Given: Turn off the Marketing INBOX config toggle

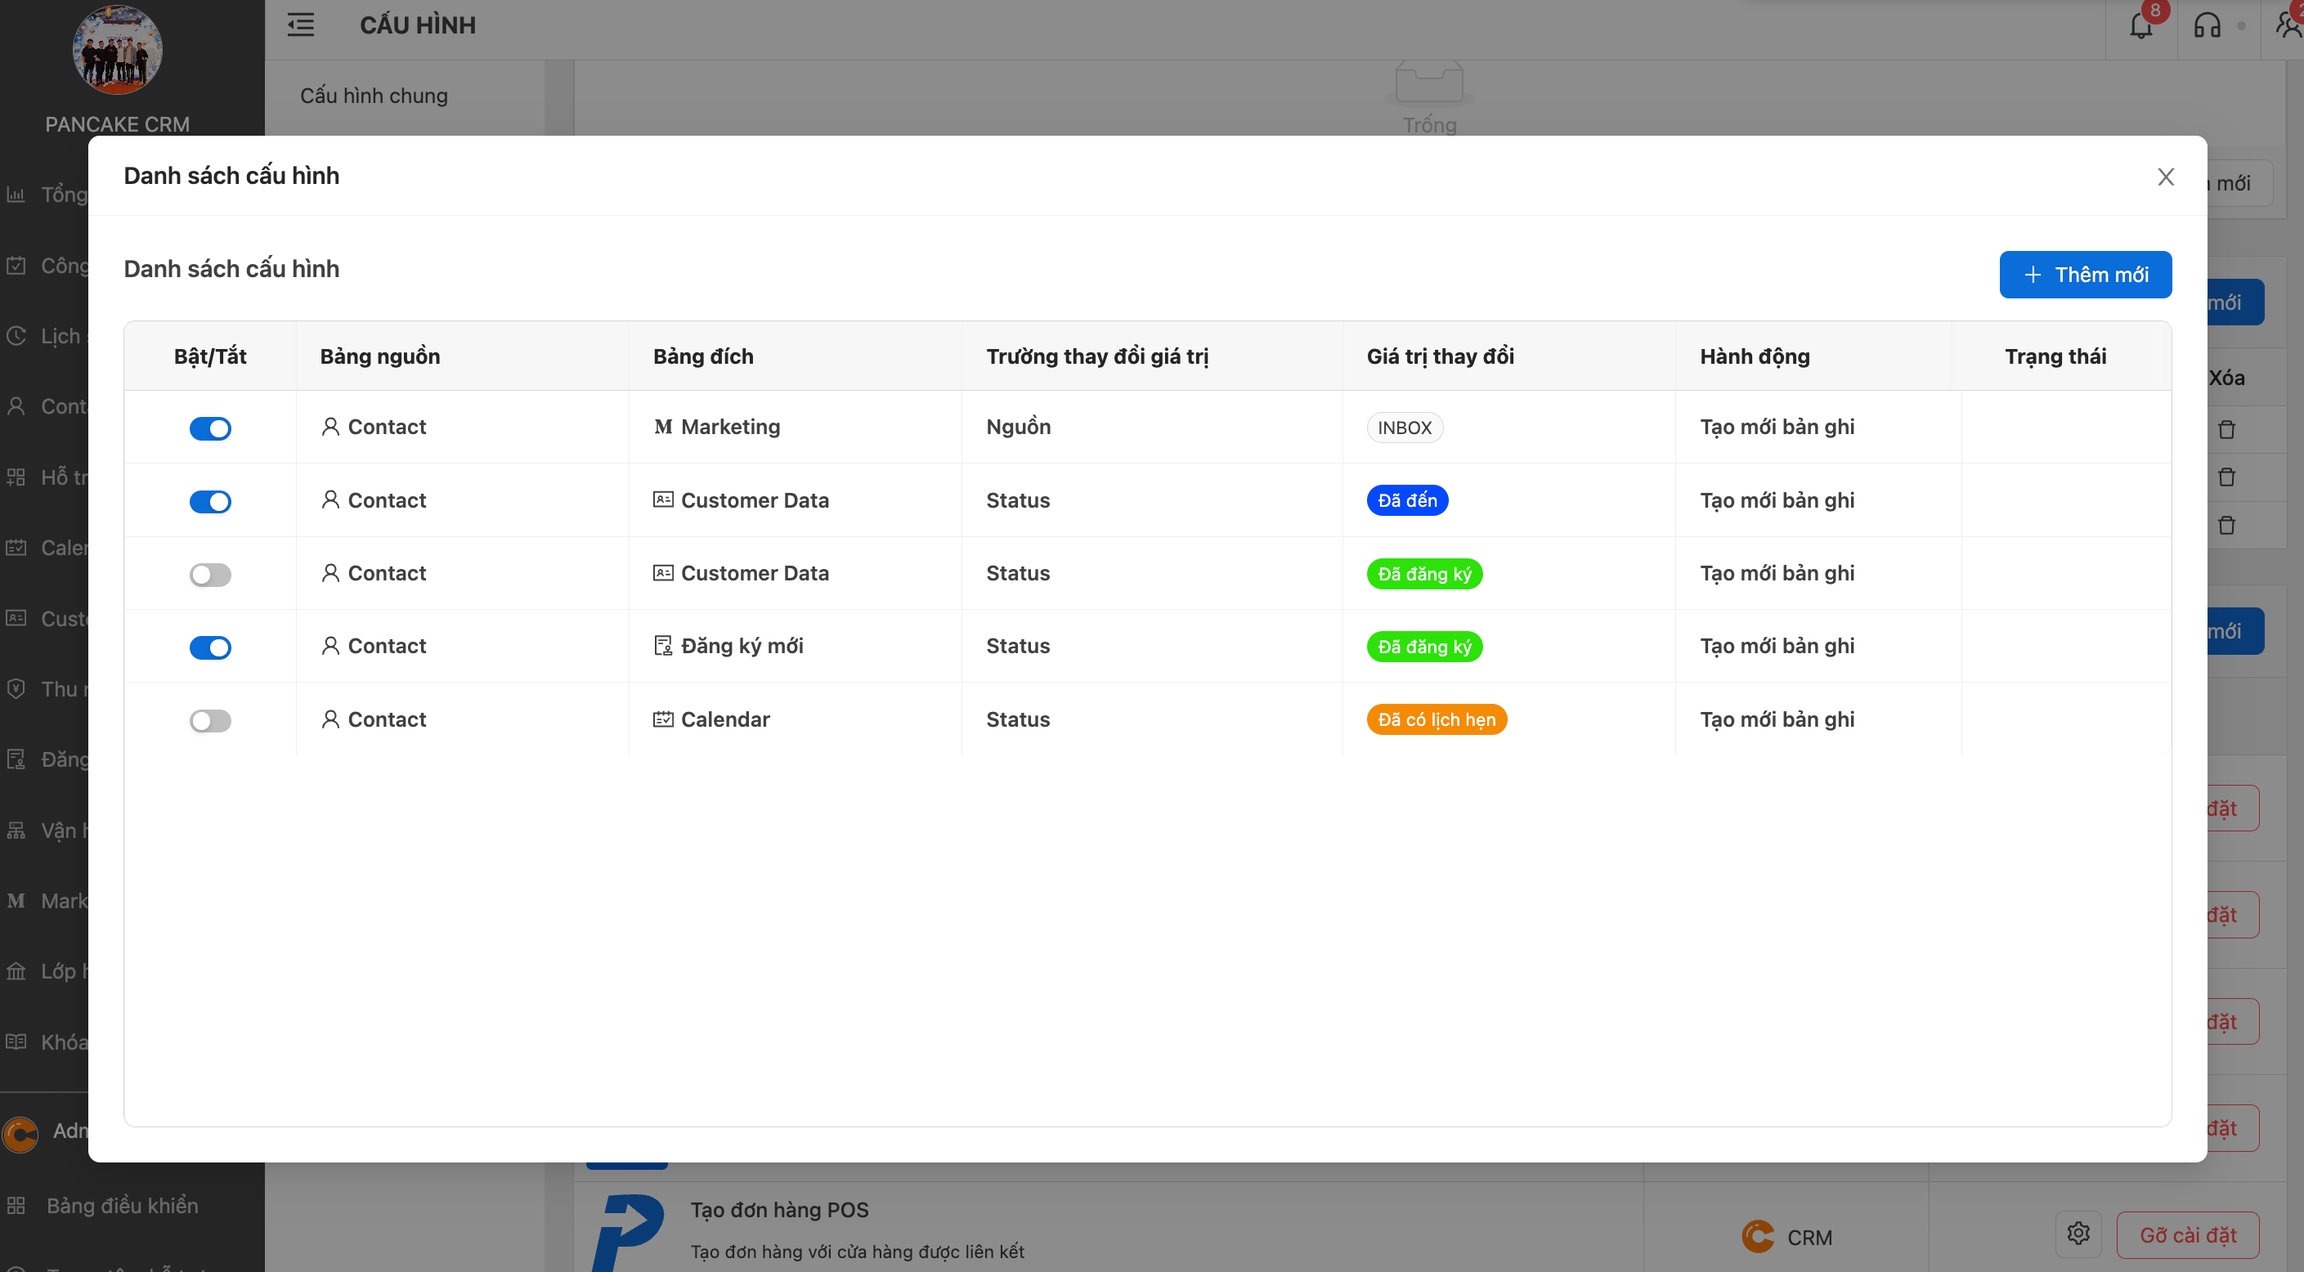Looking at the screenshot, I should click(210, 429).
